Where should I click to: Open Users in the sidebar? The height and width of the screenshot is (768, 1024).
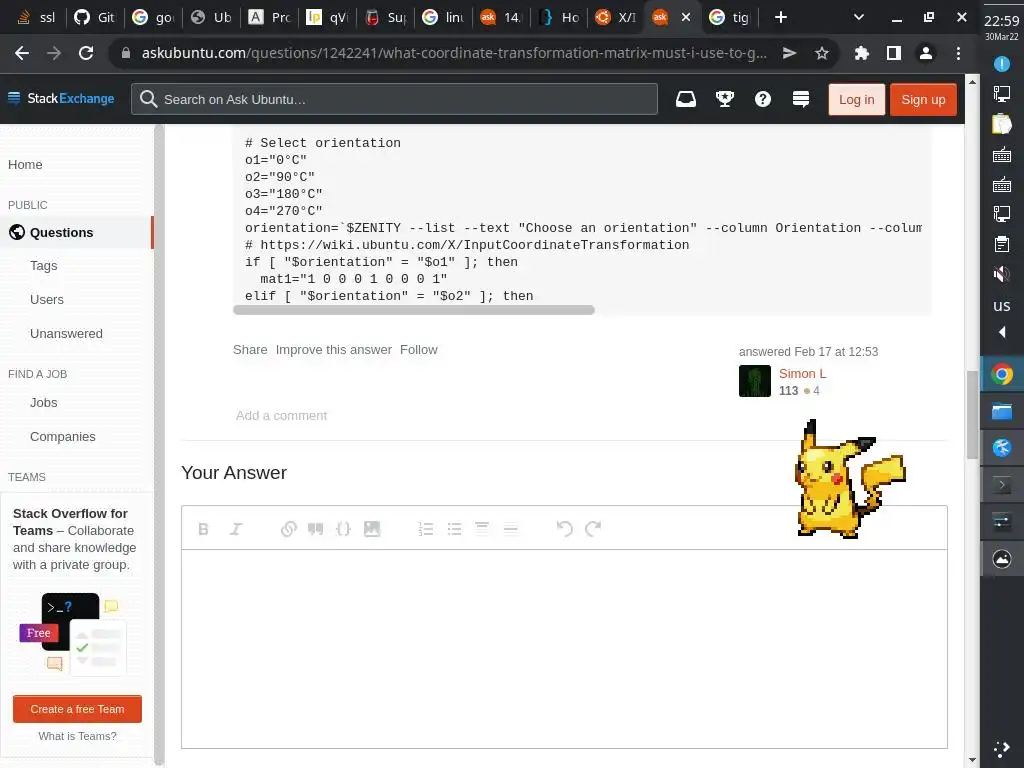[47, 300]
